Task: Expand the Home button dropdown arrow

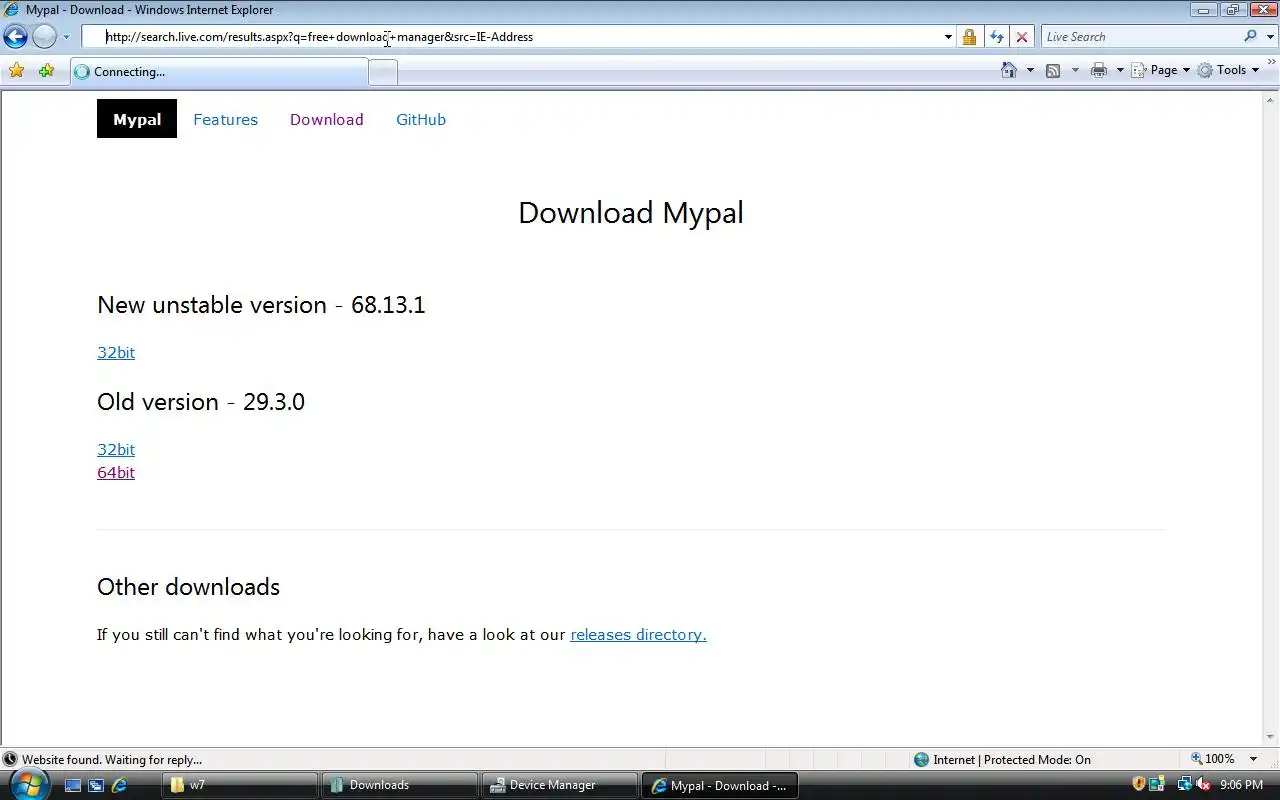Action: pyautogui.click(x=1030, y=70)
